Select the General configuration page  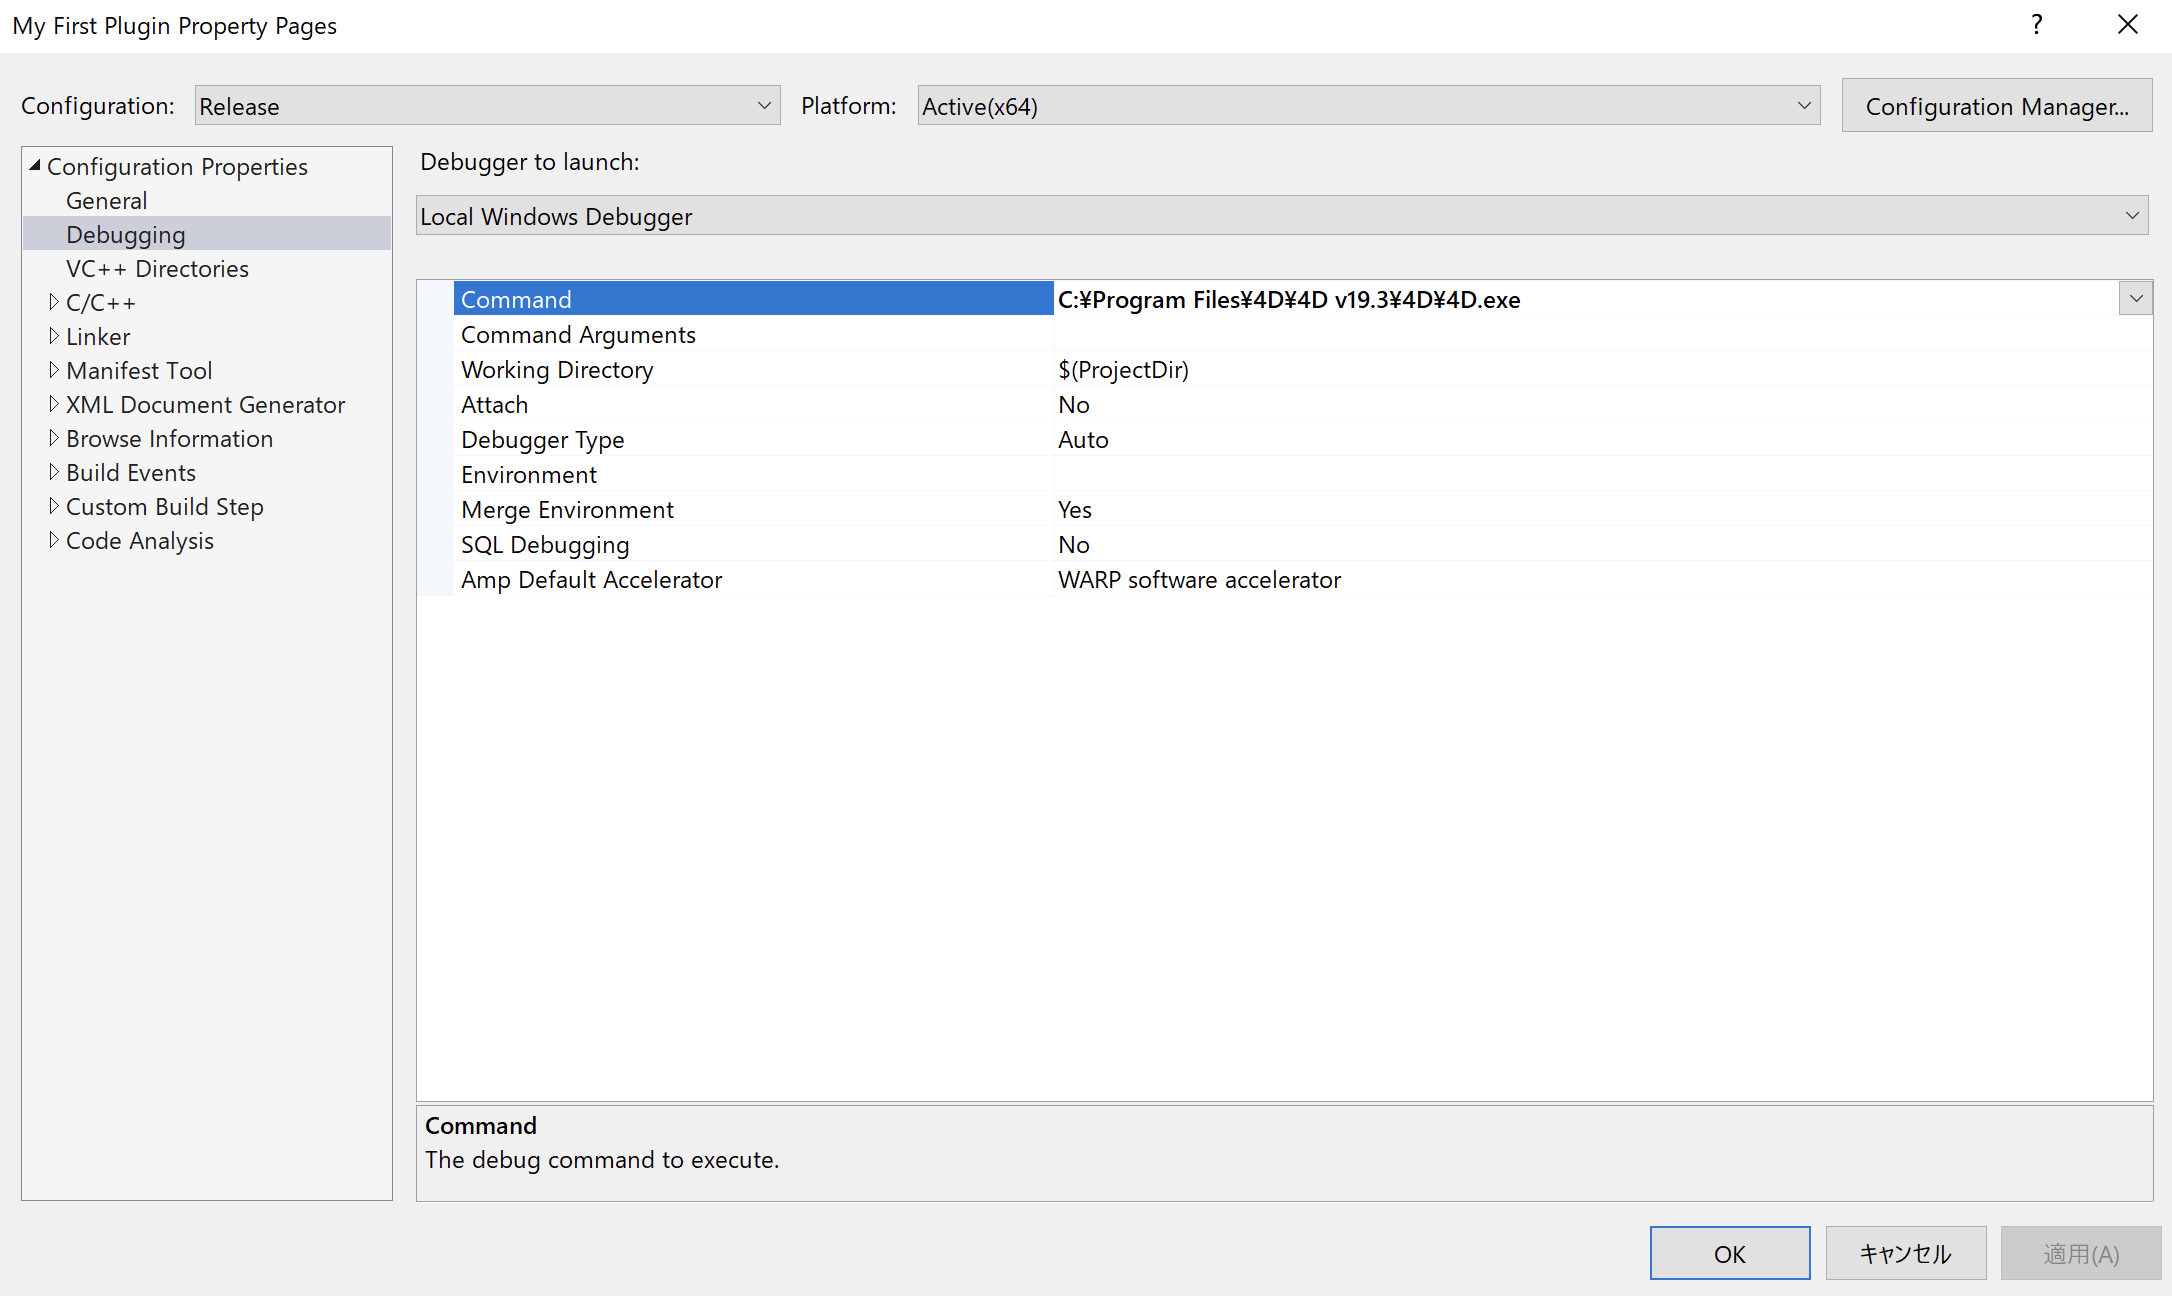click(107, 200)
